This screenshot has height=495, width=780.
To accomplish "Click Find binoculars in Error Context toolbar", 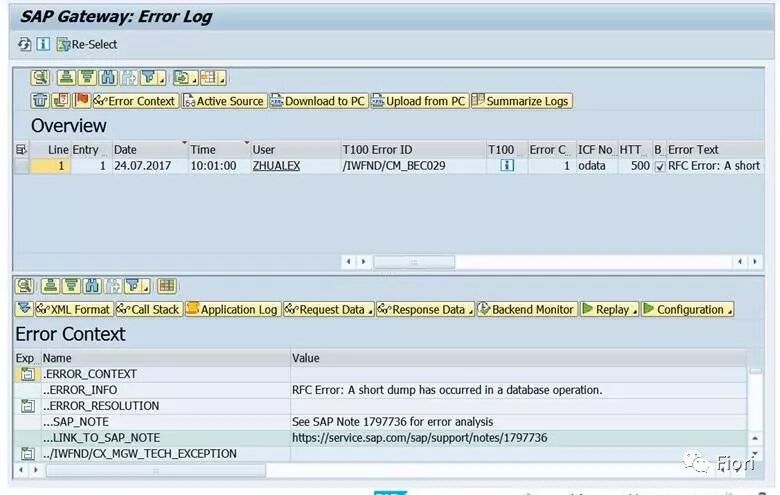I will 92,286.
